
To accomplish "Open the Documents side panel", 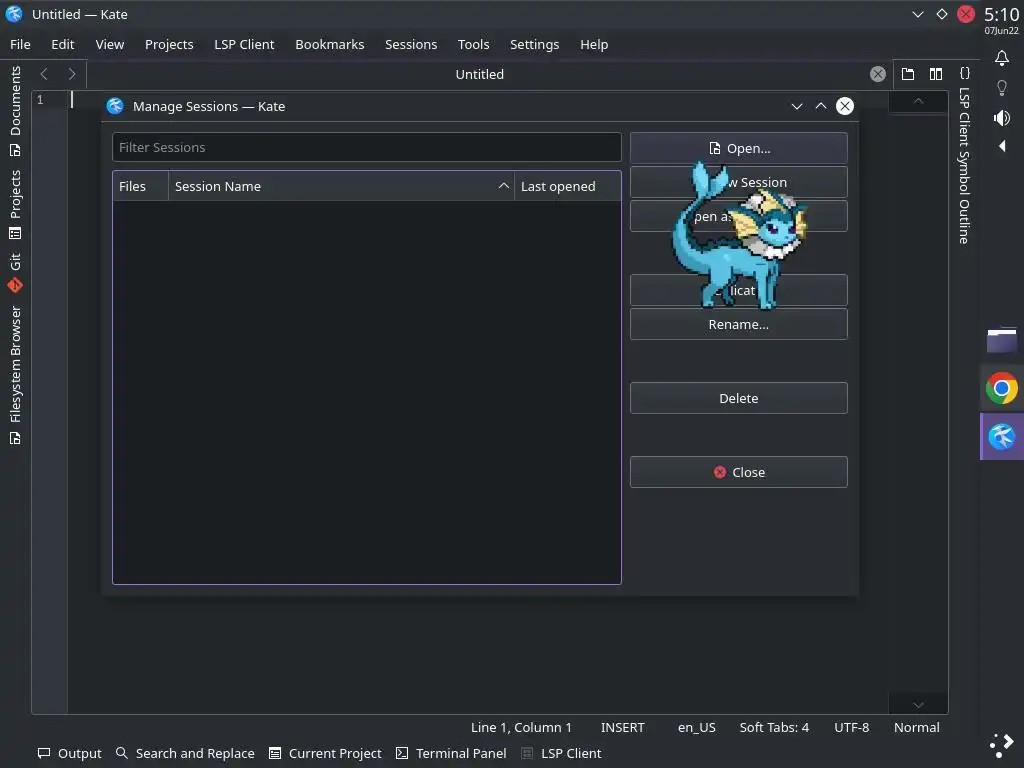I will (x=15, y=112).
